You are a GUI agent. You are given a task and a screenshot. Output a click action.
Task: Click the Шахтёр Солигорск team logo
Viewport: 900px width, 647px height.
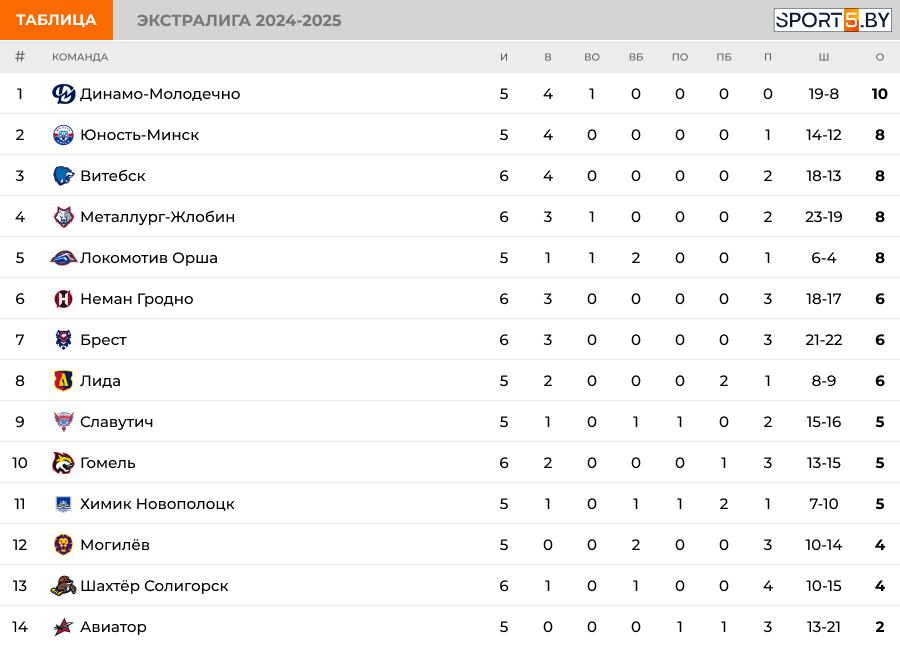pos(63,586)
